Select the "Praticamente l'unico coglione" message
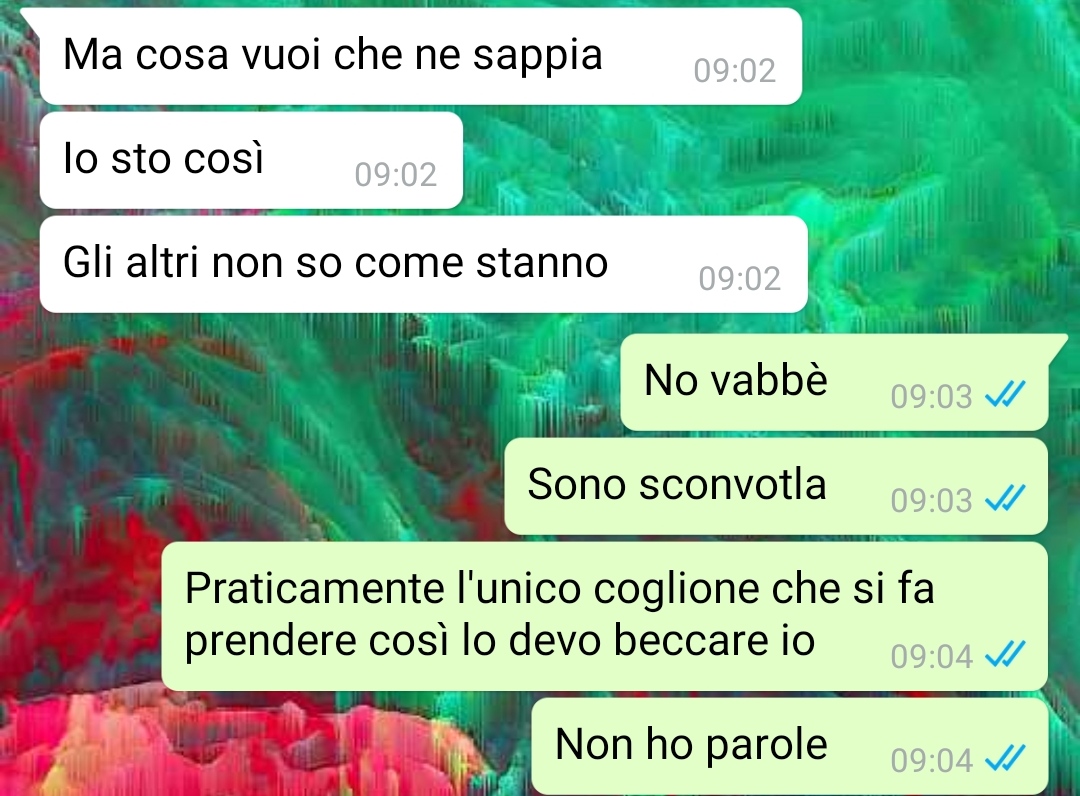Screen dimensions: 1080x796 pos(605,616)
